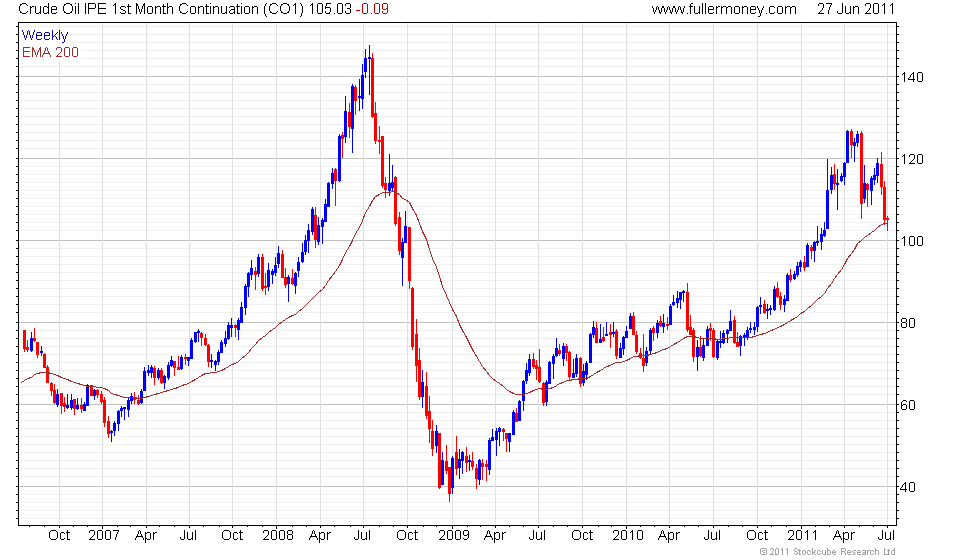Click the 'Apr' label right after 2011
The image size is (980, 560).
(844, 536)
